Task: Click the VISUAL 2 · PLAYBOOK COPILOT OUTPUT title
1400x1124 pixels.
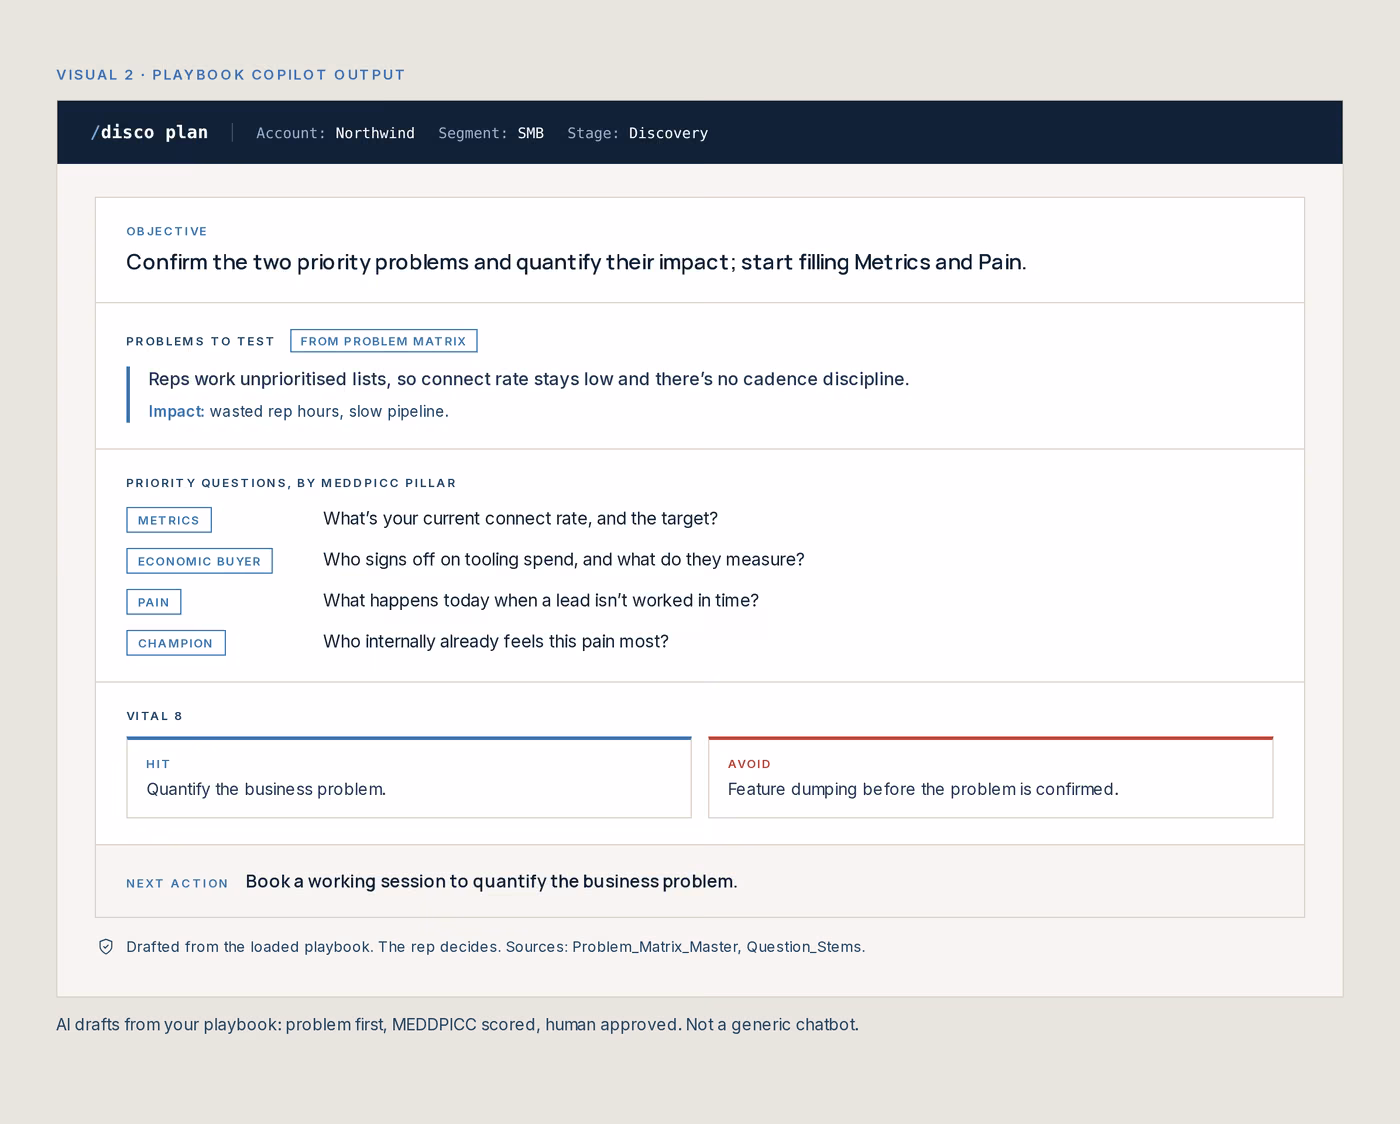Action: pos(231,75)
